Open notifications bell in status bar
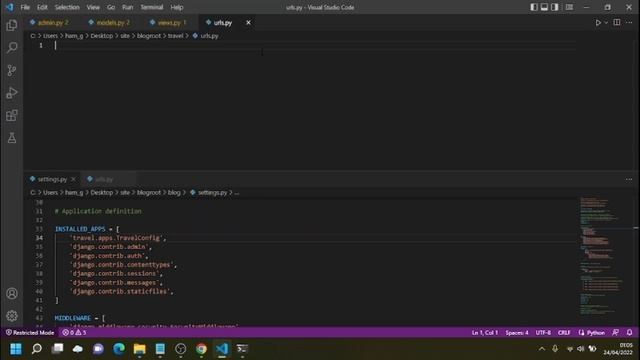640x360 pixels. click(629, 333)
